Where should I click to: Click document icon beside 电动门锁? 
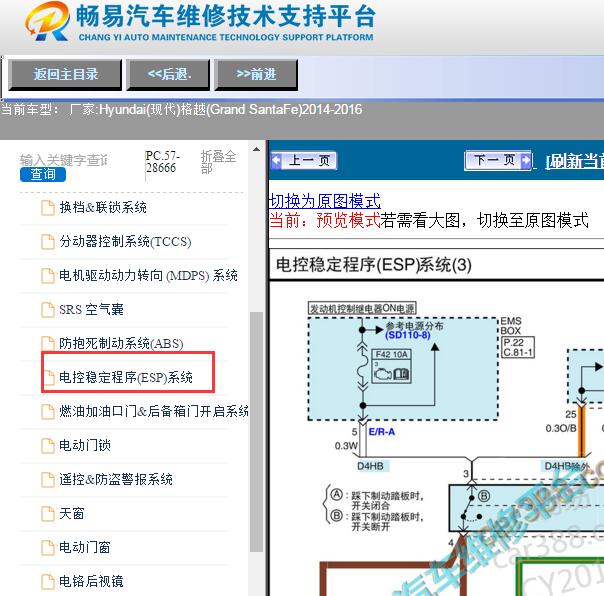coord(48,445)
